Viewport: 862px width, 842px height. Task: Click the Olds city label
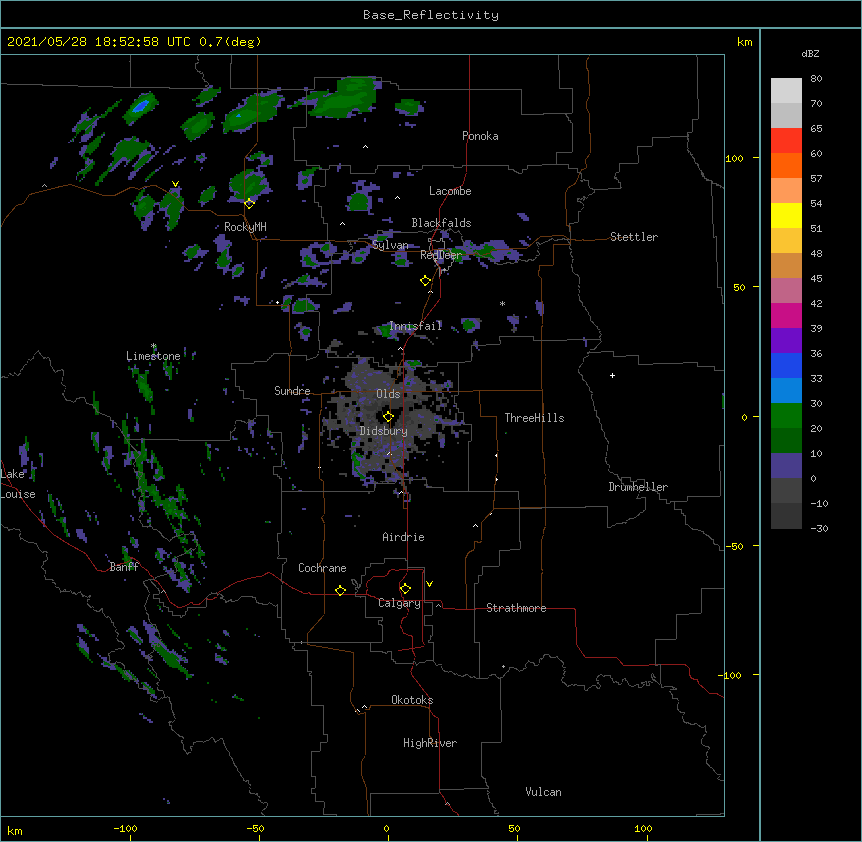pyautogui.click(x=388, y=394)
